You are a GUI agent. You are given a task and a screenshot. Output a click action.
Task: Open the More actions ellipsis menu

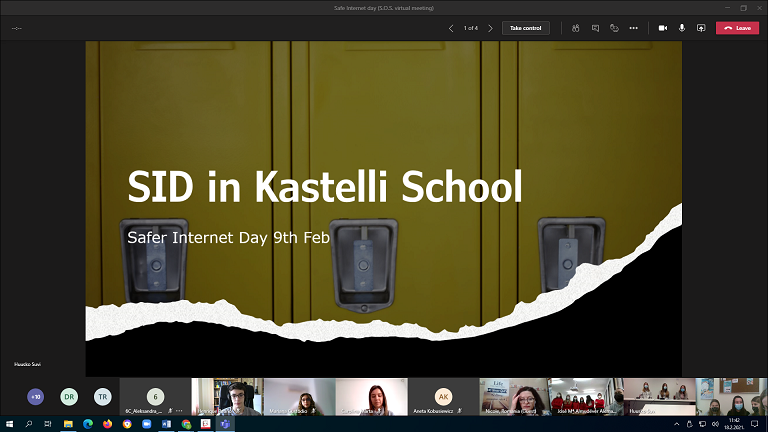click(633, 28)
